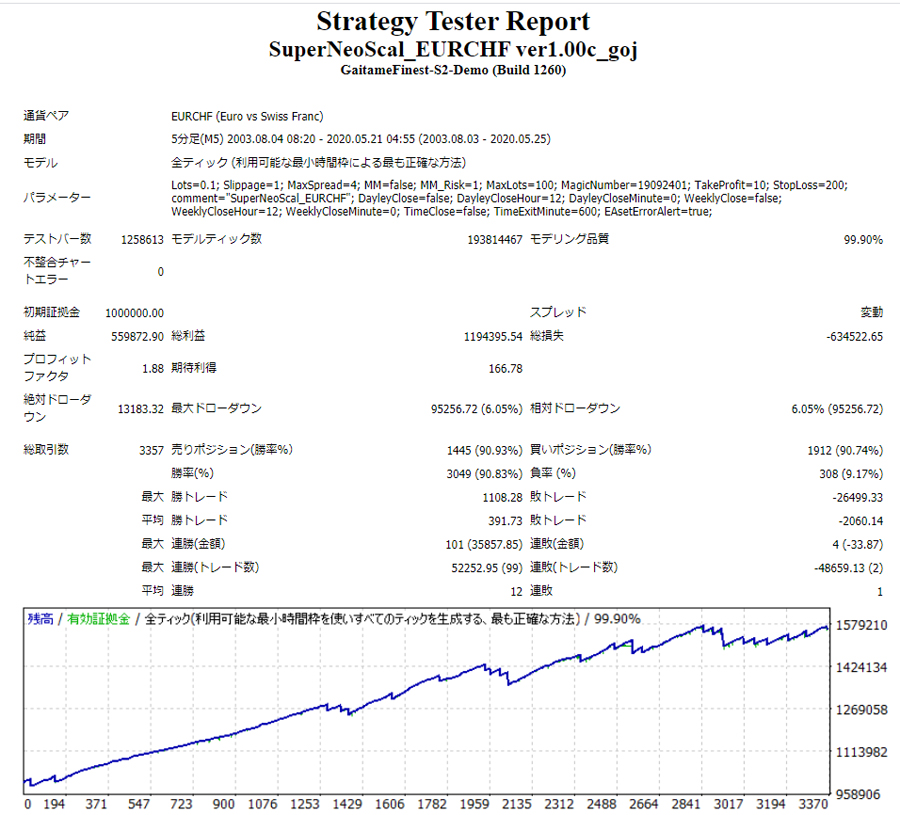
Task: Click GaitameFinest-S2-Demo (Build 1260) line
Action: tap(453, 70)
